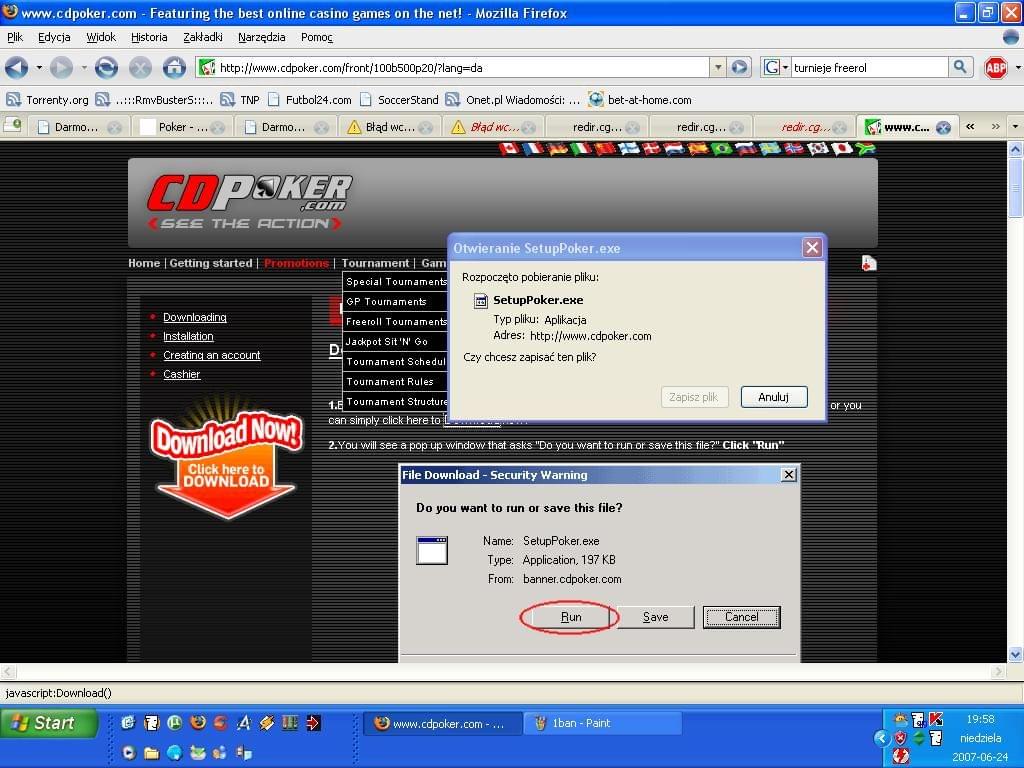Expand hidden system tray icons arrow

coord(882,738)
